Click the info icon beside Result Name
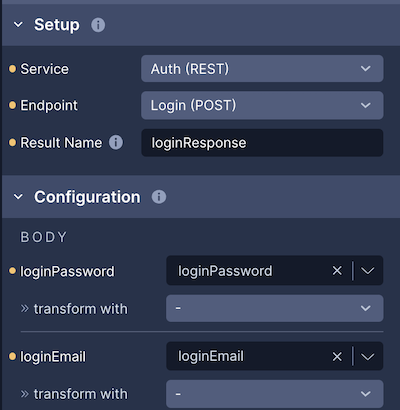The height and width of the screenshot is (410, 400). pyautogui.click(x=116, y=143)
